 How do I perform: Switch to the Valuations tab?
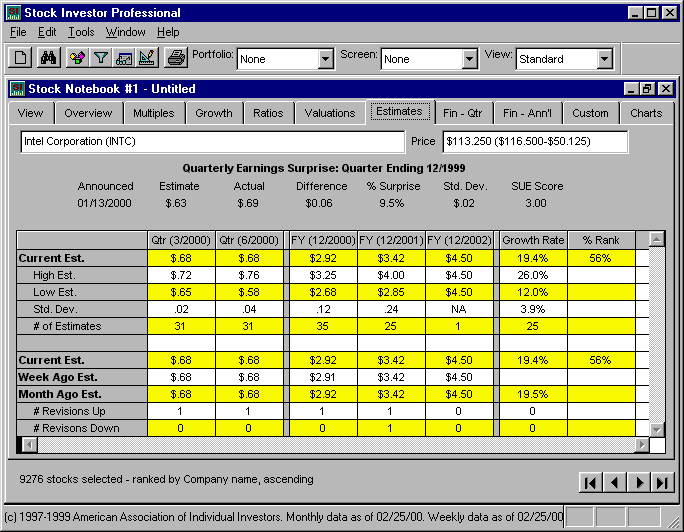[330, 113]
